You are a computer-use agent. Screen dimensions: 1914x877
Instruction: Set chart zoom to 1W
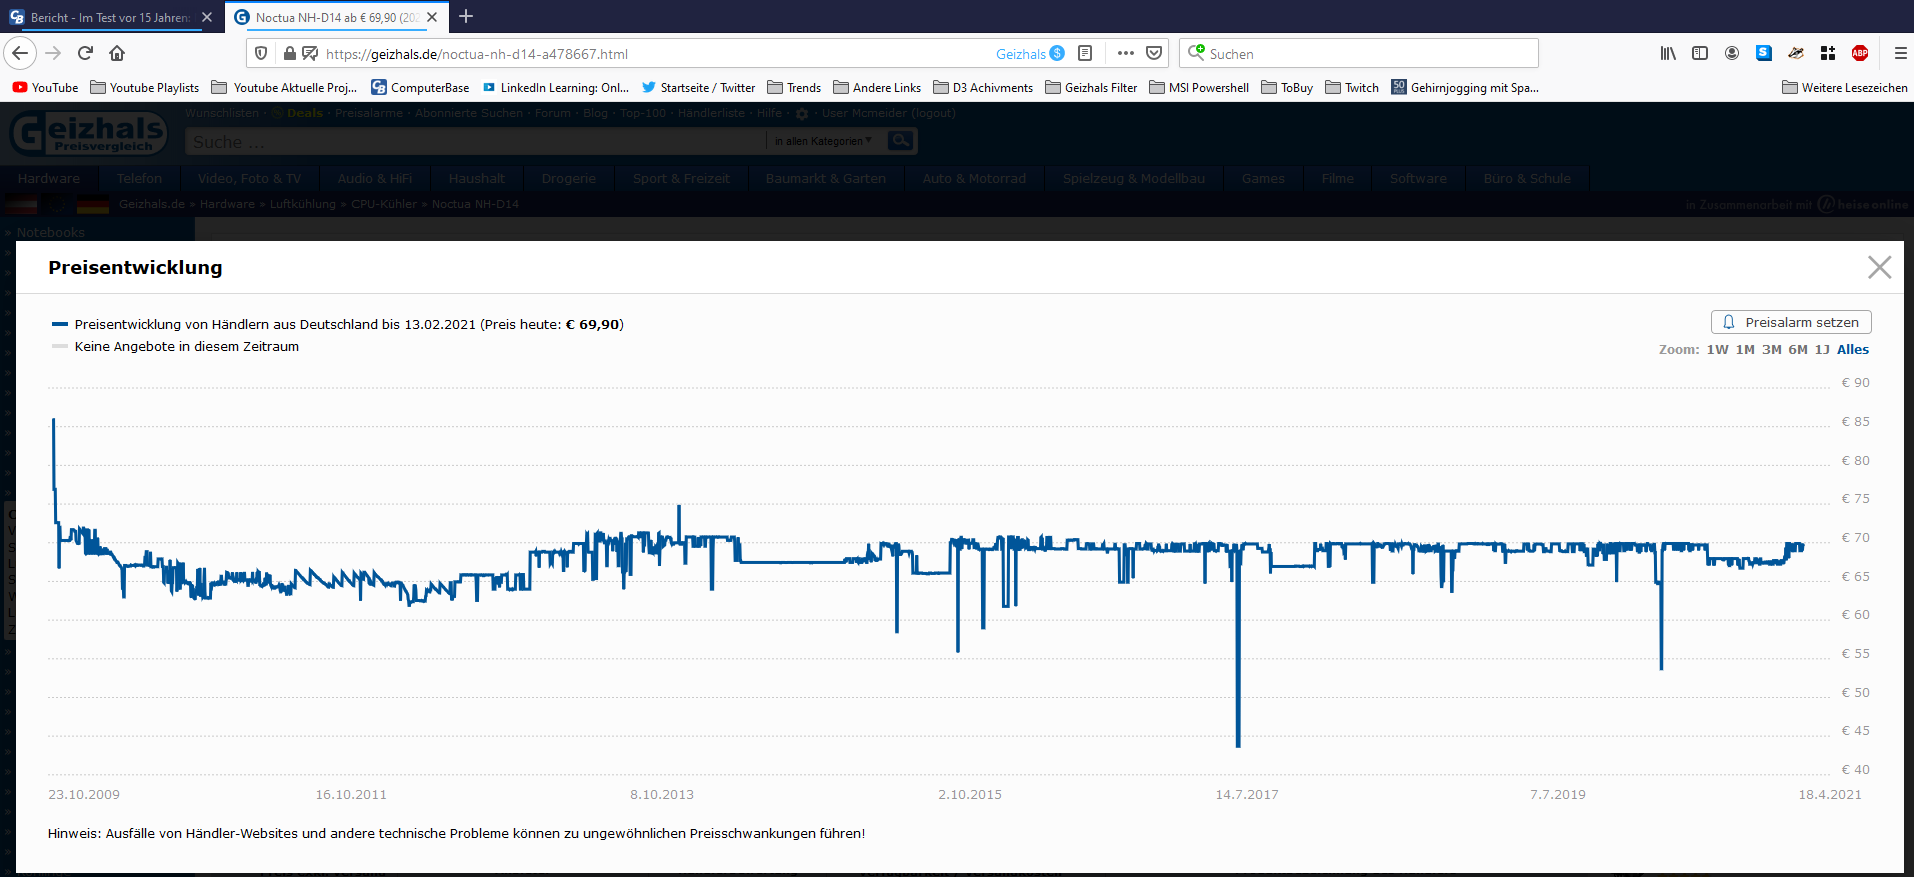(x=1717, y=350)
